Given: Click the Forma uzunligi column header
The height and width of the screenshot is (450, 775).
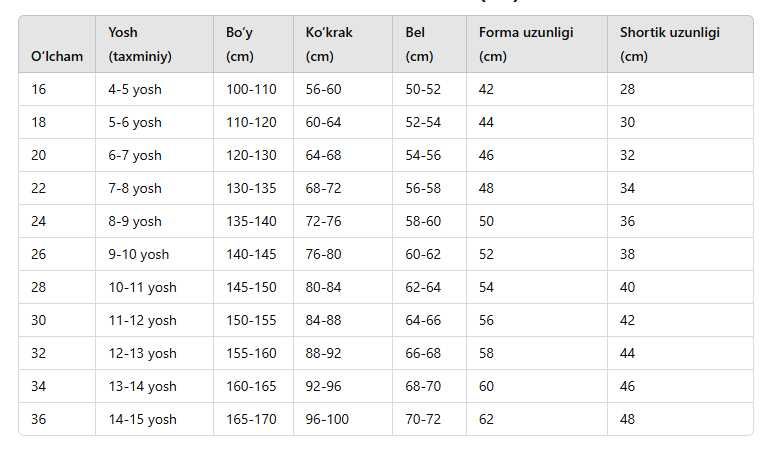Looking at the screenshot, I should 526,44.
